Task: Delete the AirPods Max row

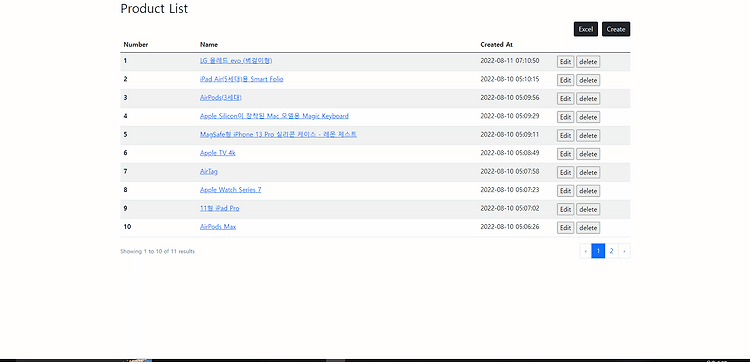Action: point(588,228)
